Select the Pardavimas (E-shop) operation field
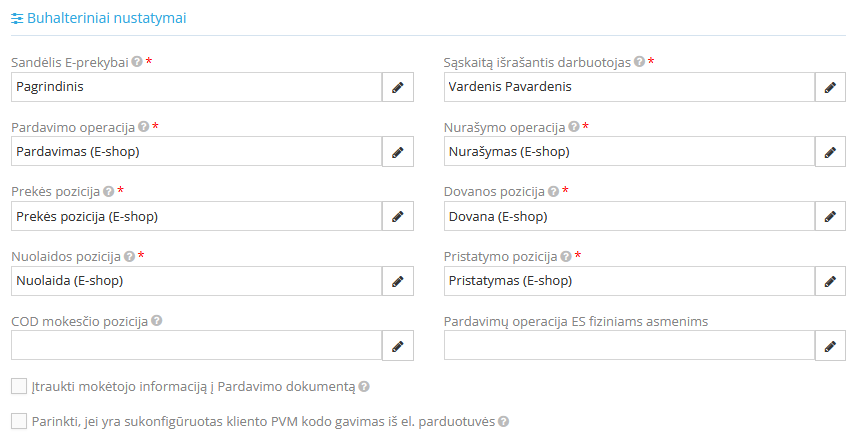The height and width of the screenshot is (436, 851). point(196,152)
